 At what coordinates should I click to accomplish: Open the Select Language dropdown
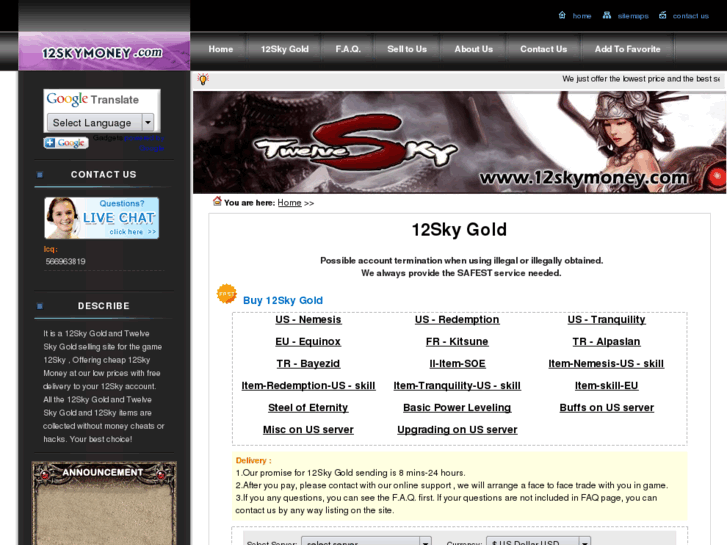coord(100,123)
